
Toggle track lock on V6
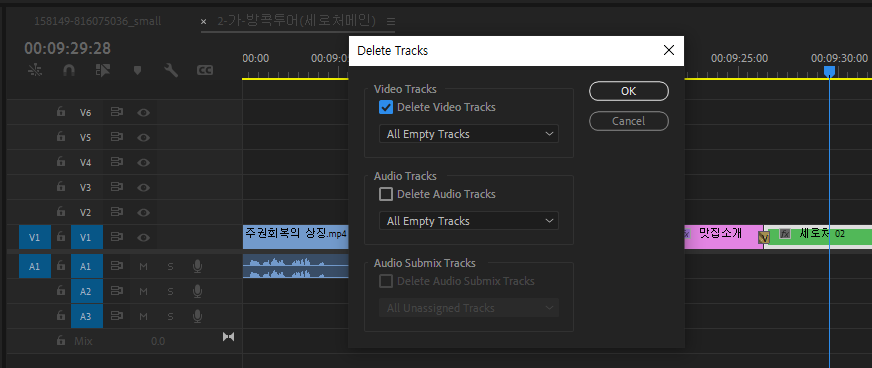pyautogui.click(x=61, y=112)
